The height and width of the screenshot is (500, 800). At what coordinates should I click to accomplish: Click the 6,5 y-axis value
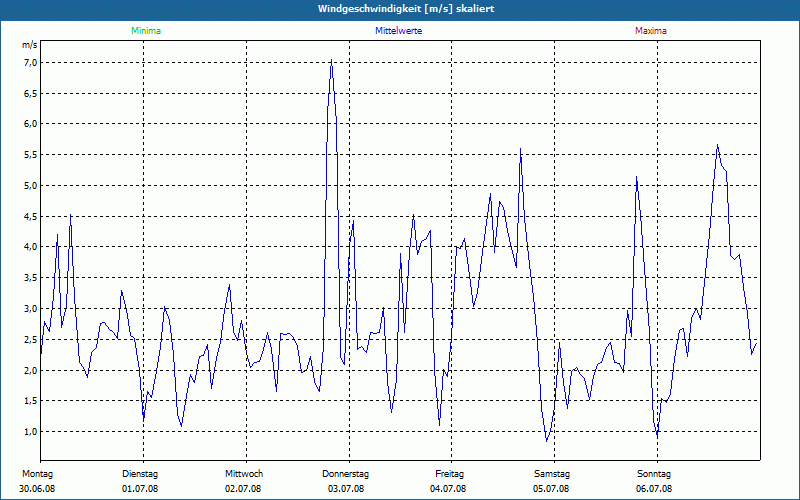pyautogui.click(x=31, y=93)
